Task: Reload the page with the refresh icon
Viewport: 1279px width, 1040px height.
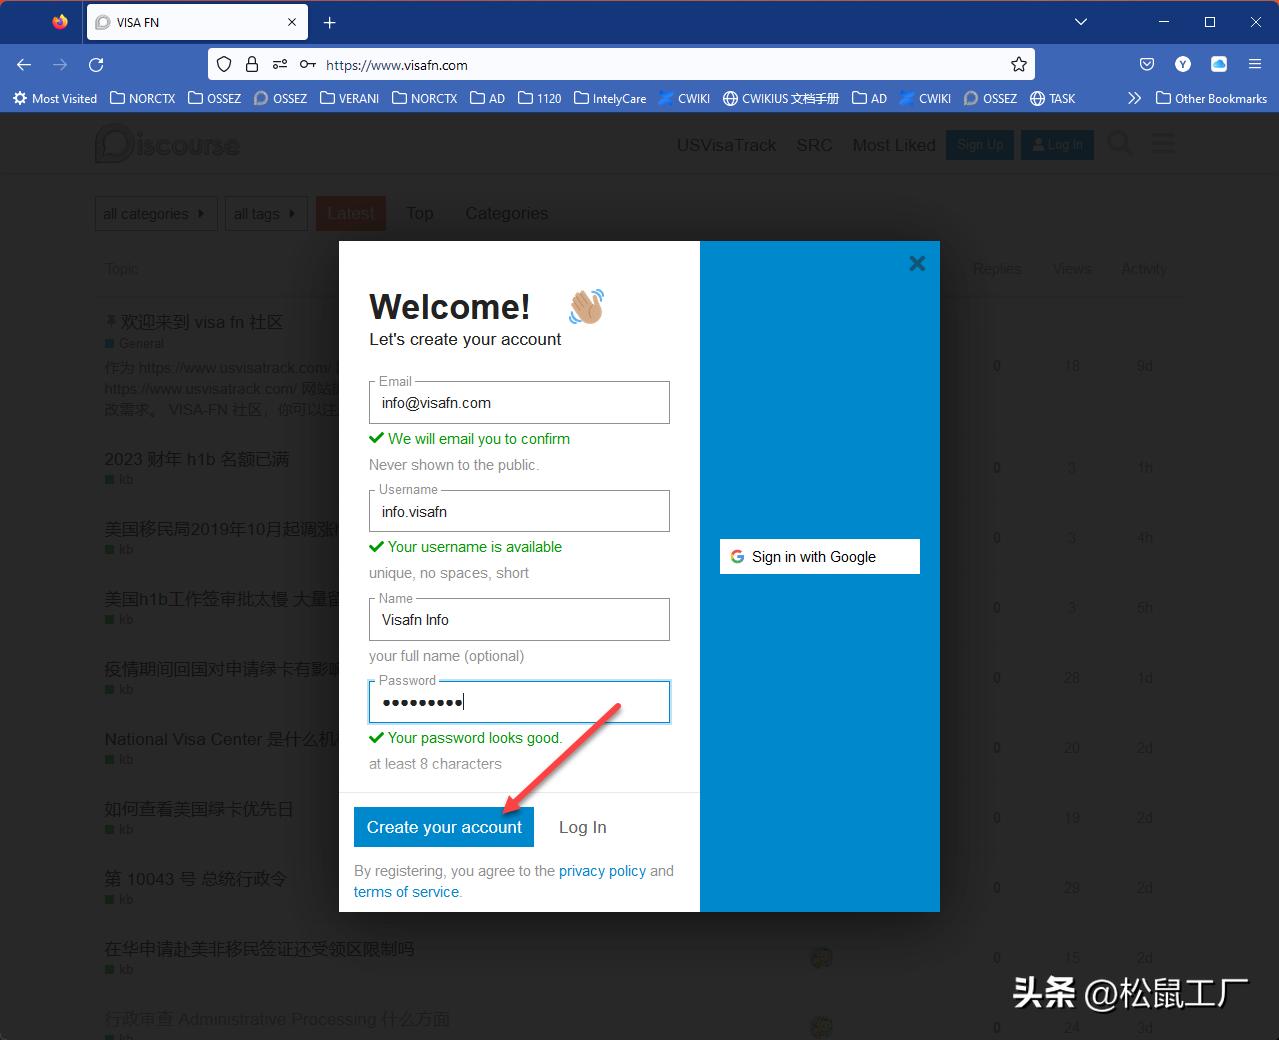Action: tap(96, 64)
